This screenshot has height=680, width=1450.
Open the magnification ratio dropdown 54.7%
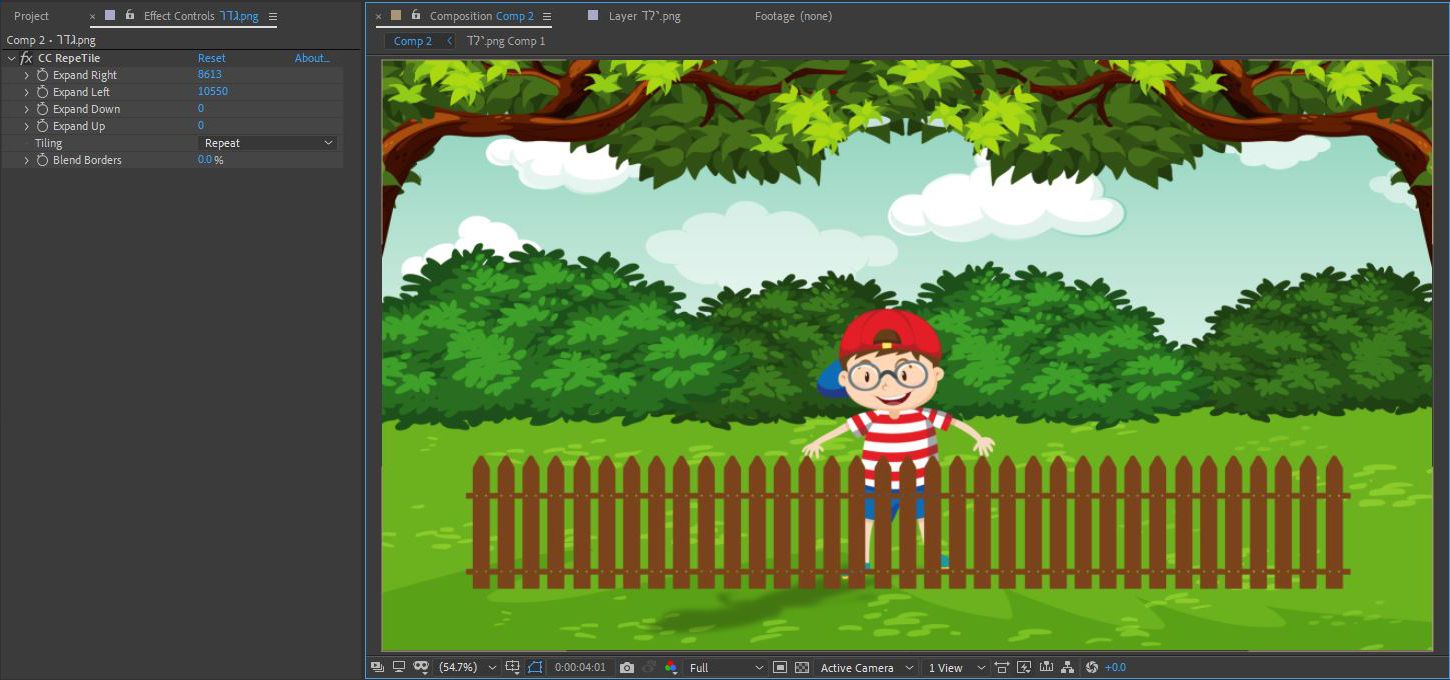467,667
